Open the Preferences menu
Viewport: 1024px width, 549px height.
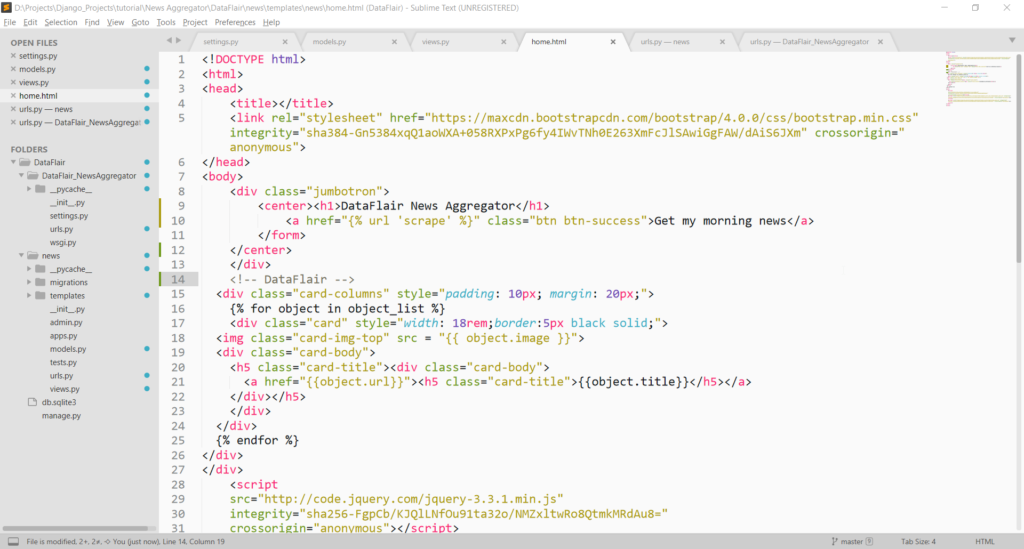point(234,21)
